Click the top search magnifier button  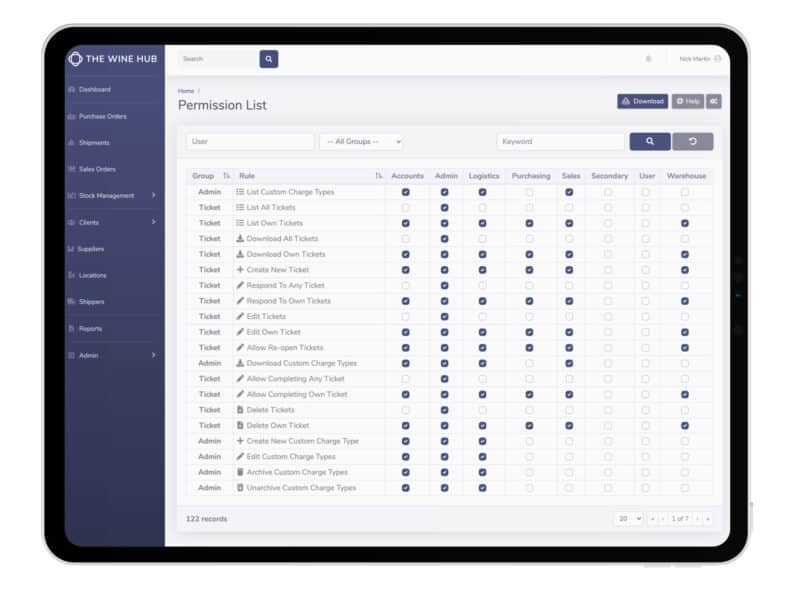pos(269,59)
